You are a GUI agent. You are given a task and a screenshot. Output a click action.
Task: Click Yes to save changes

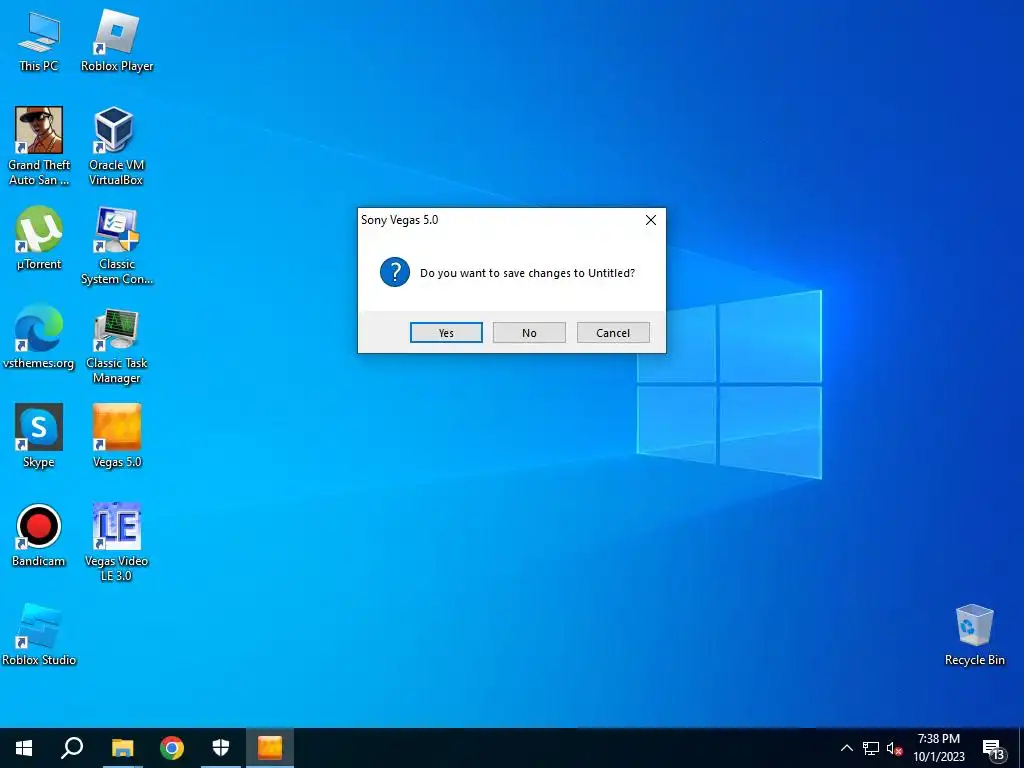(446, 332)
